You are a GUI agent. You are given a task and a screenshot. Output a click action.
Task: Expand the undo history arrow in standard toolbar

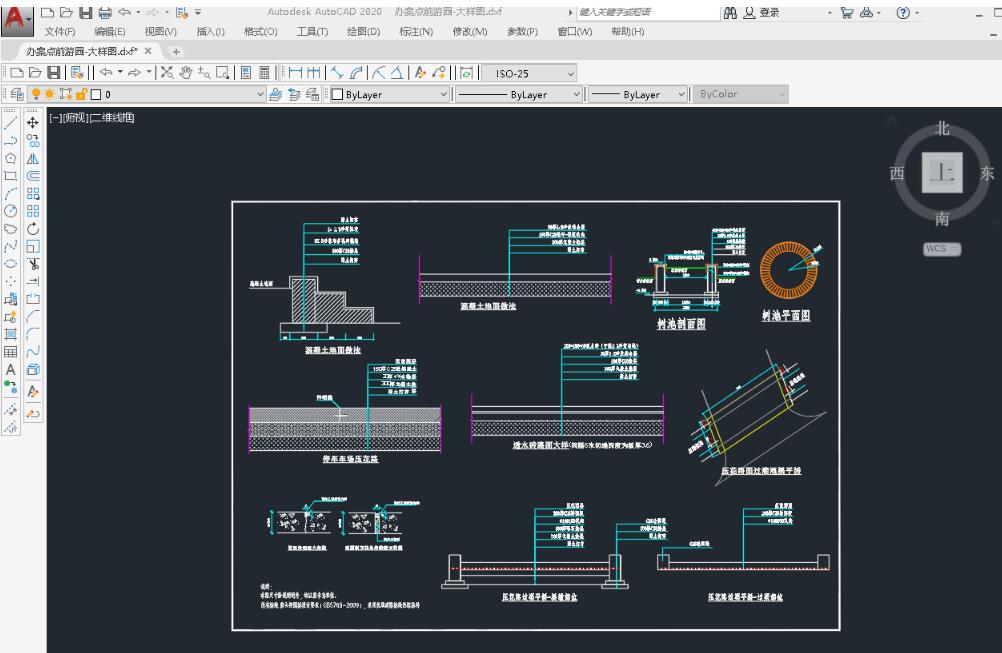pos(119,72)
